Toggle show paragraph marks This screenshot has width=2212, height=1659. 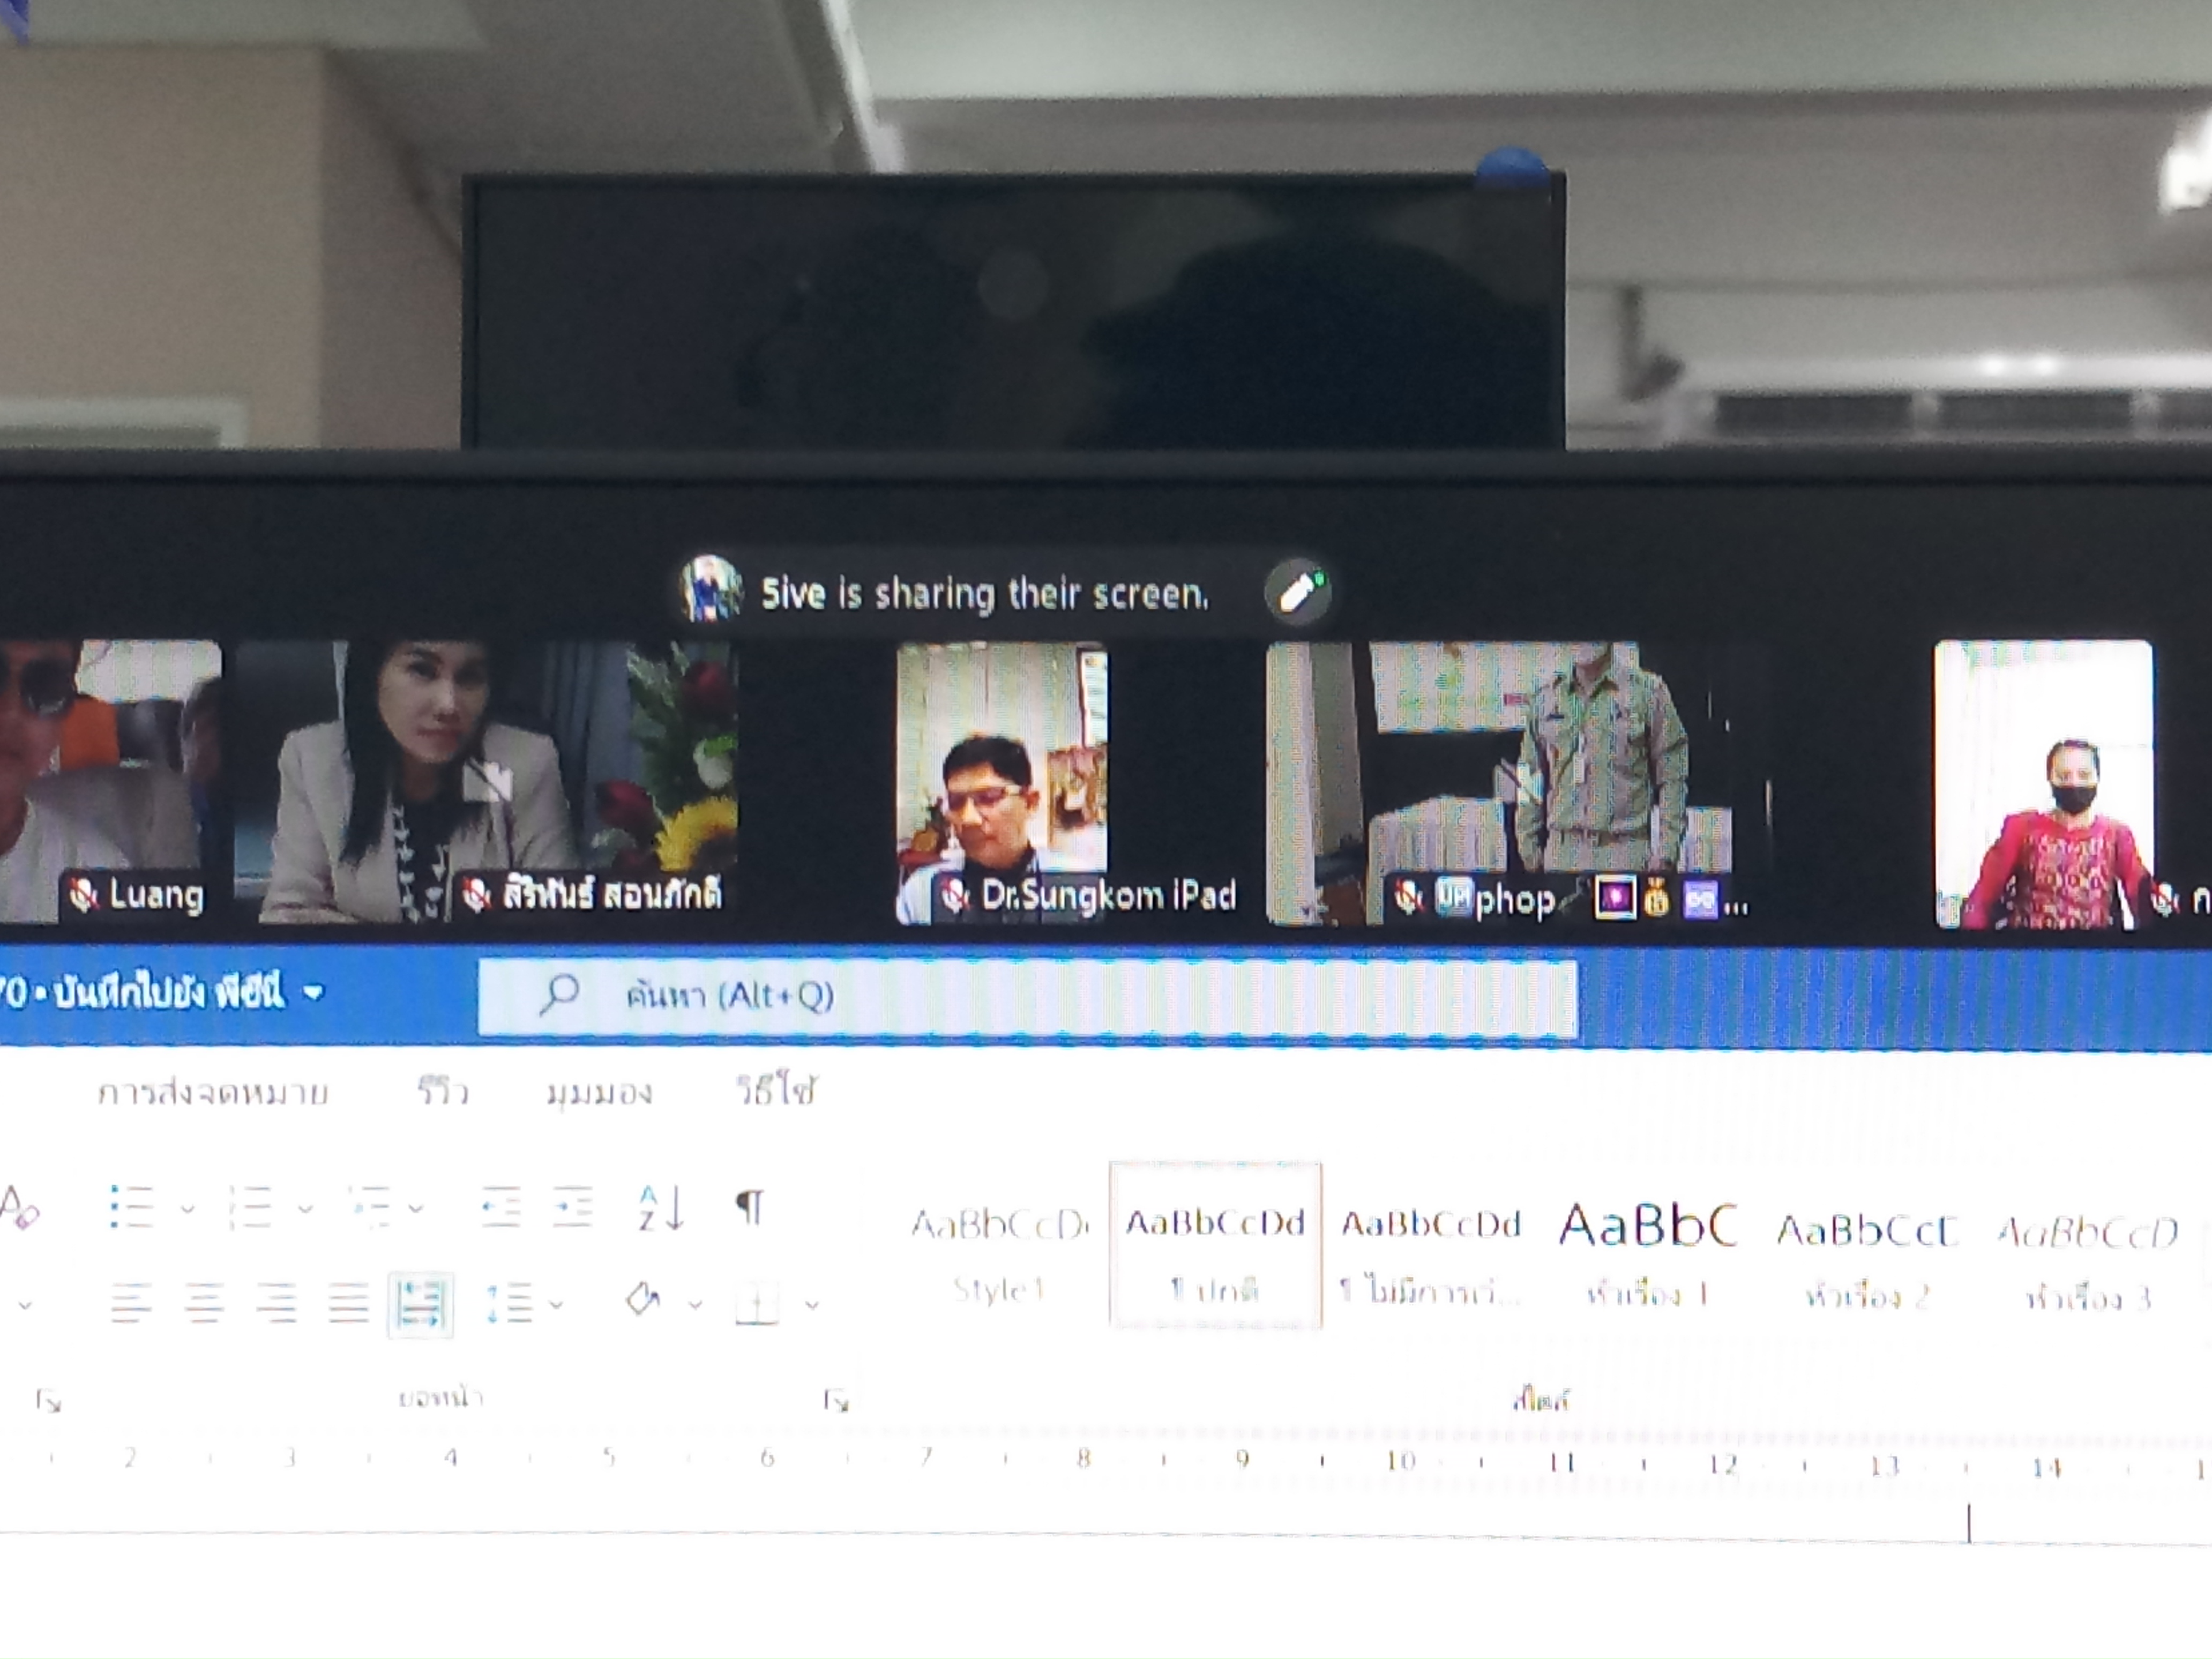[750, 1208]
